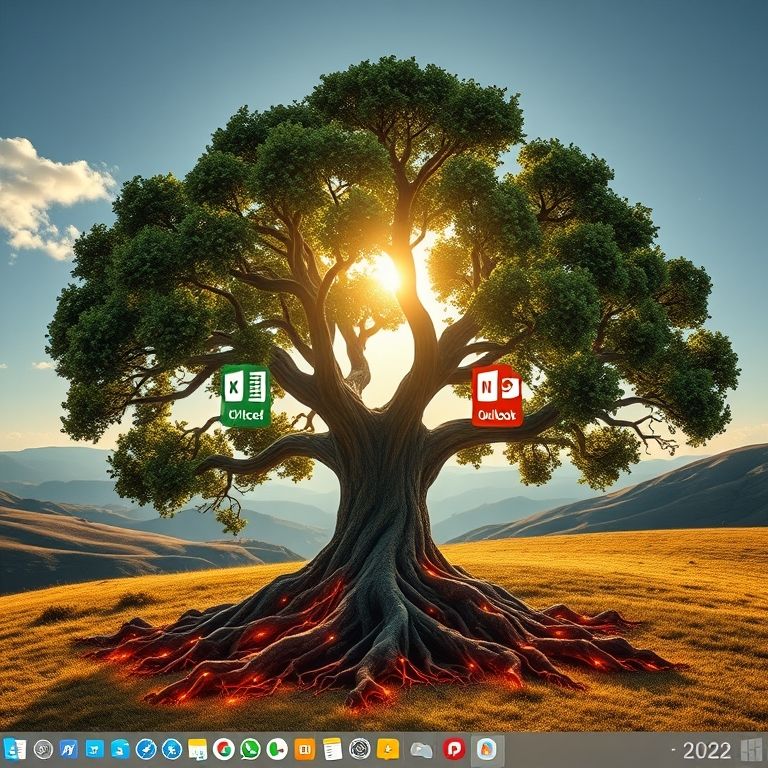Screen dimensions: 768x768
Task: Open the blue round icon left of sticky note
Action: tap(172, 749)
